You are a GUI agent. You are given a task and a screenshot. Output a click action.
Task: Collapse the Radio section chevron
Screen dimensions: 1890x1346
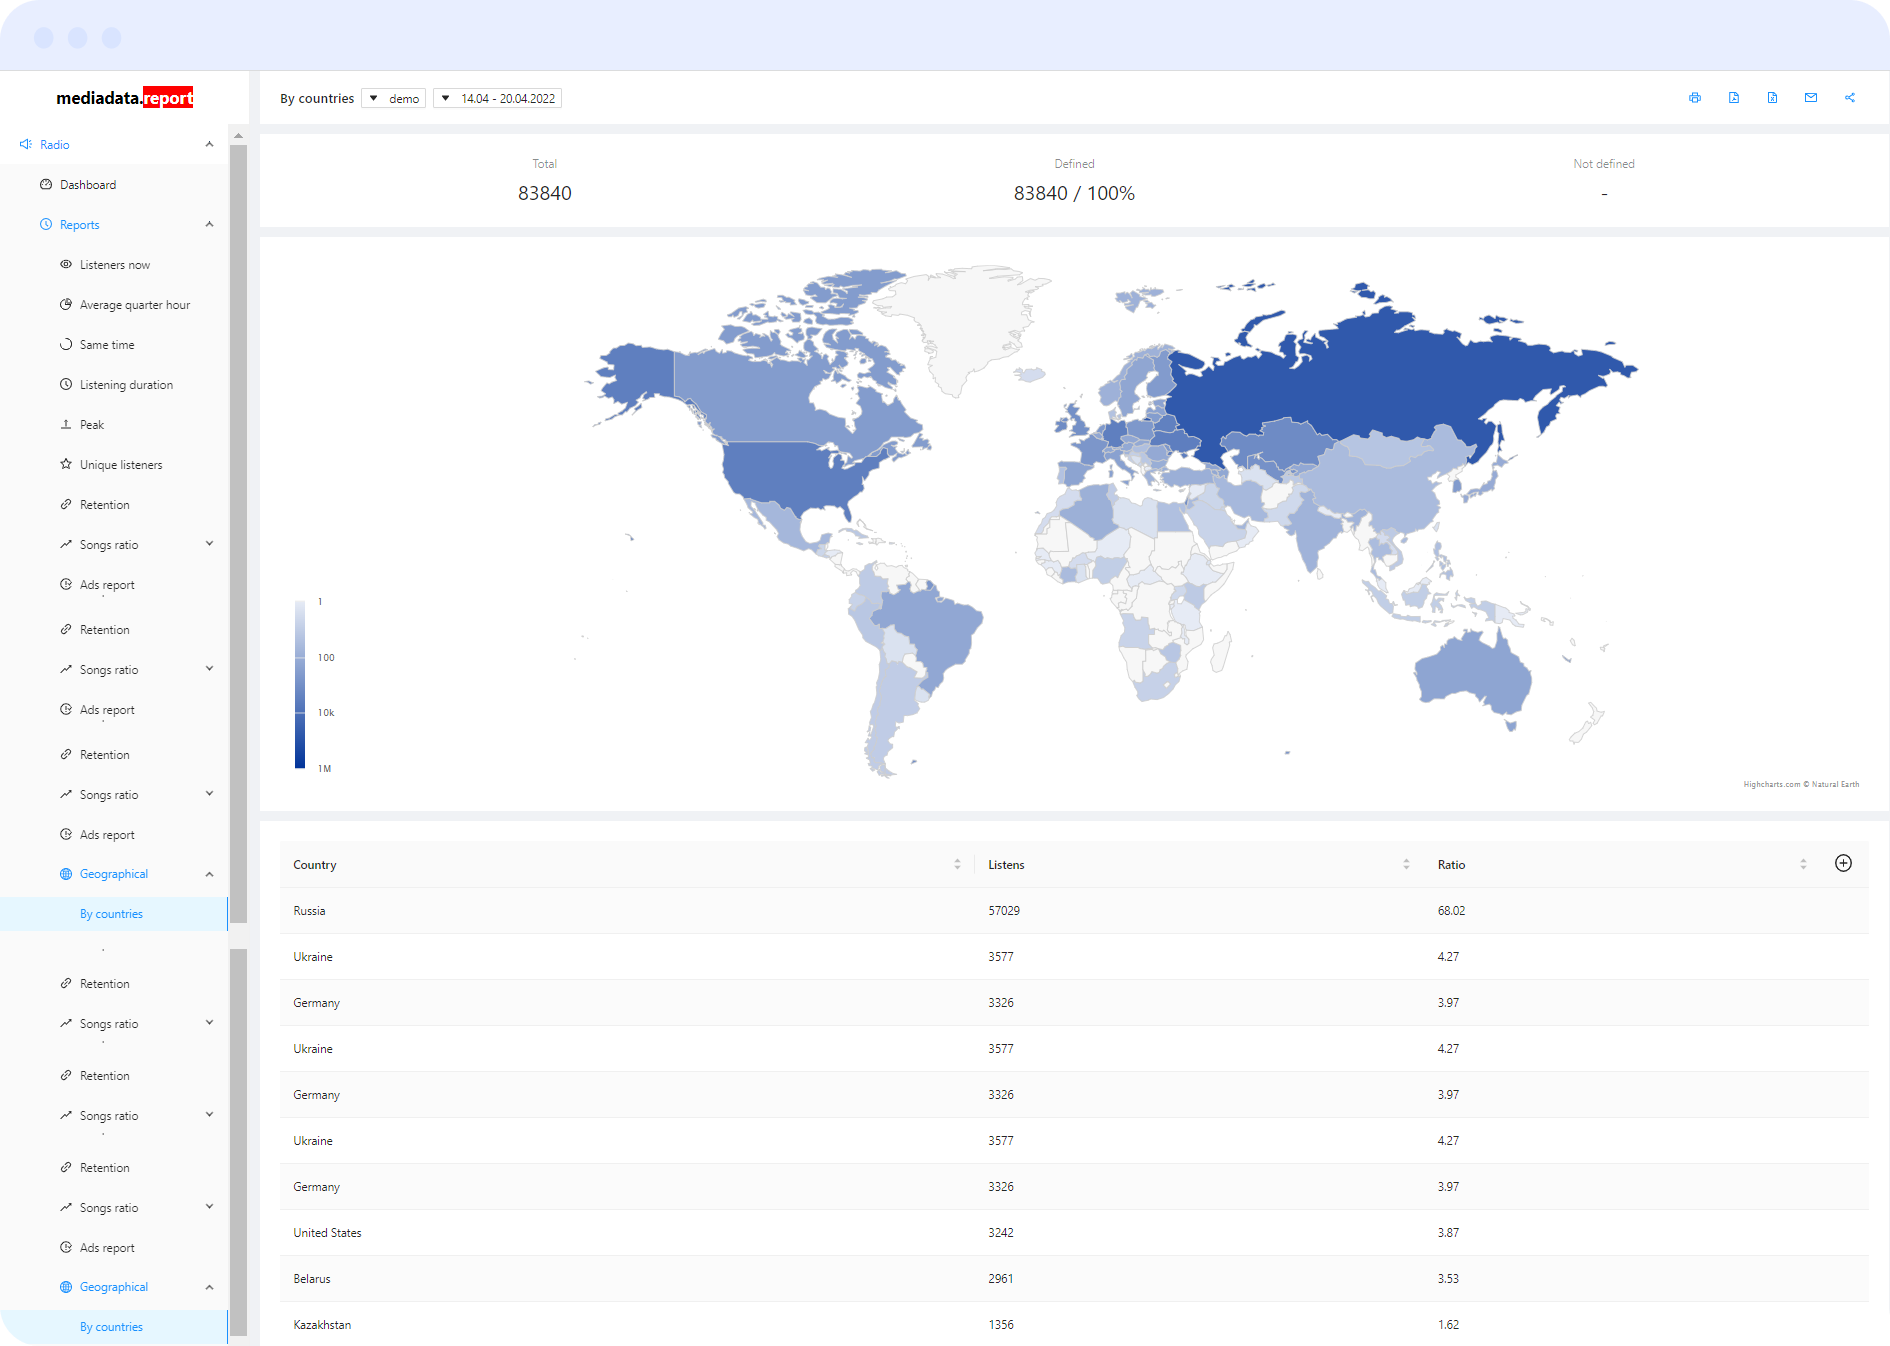[x=209, y=145]
